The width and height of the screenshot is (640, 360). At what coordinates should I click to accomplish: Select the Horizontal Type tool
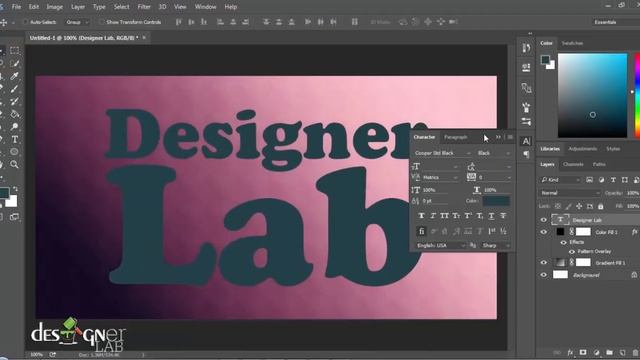(x=15, y=139)
